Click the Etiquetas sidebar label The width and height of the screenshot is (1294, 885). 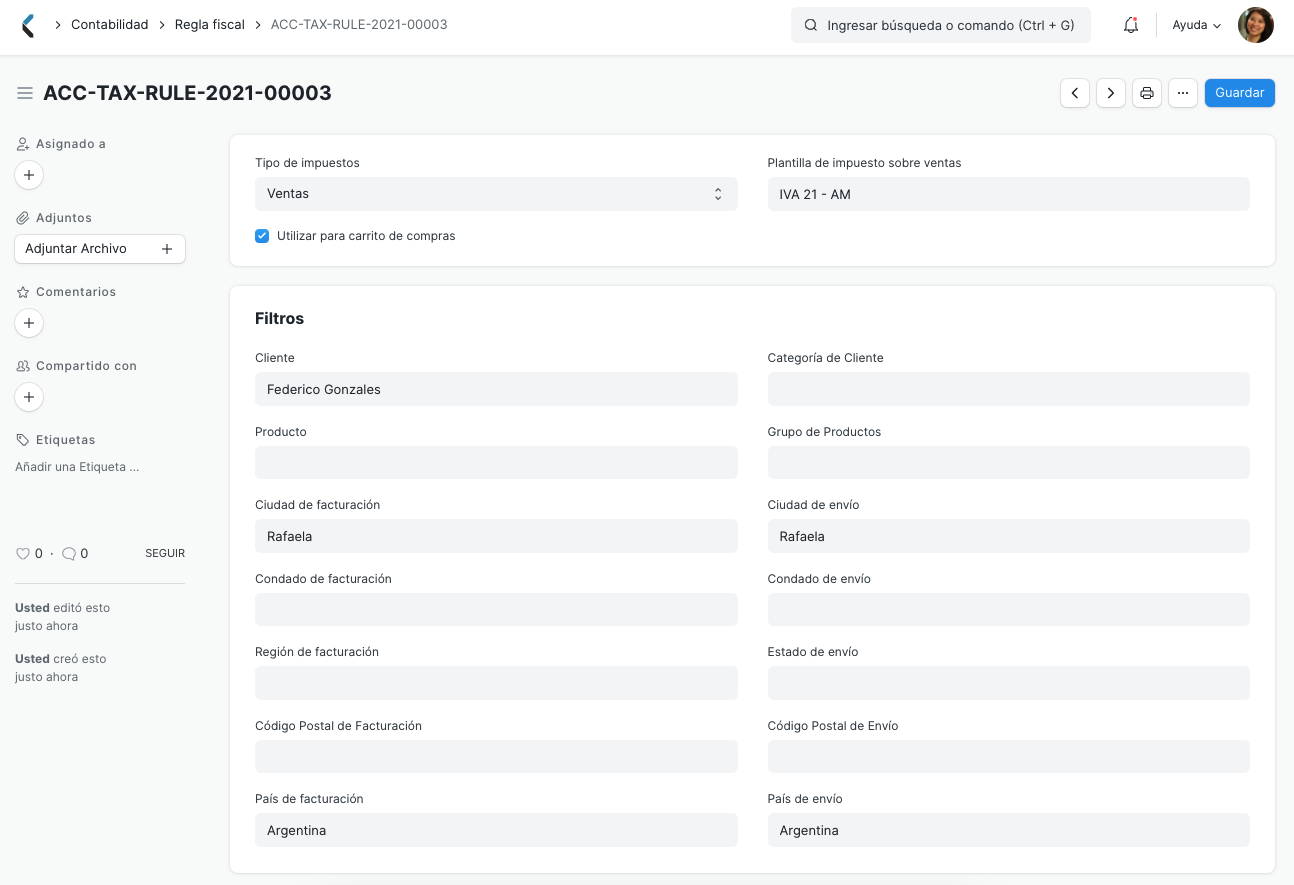(x=65, y=440)
